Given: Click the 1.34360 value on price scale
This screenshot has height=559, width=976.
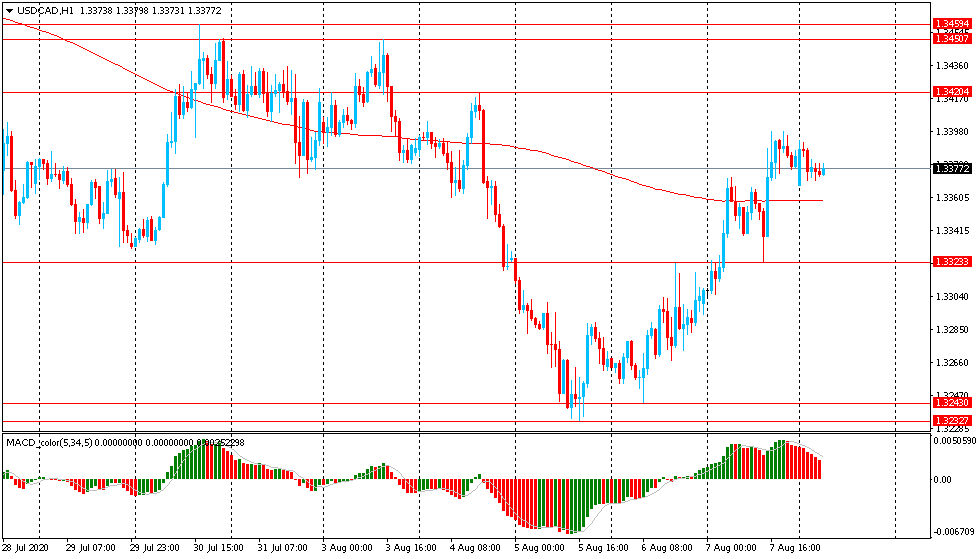Looking at the screenshot, I should 951,66.
